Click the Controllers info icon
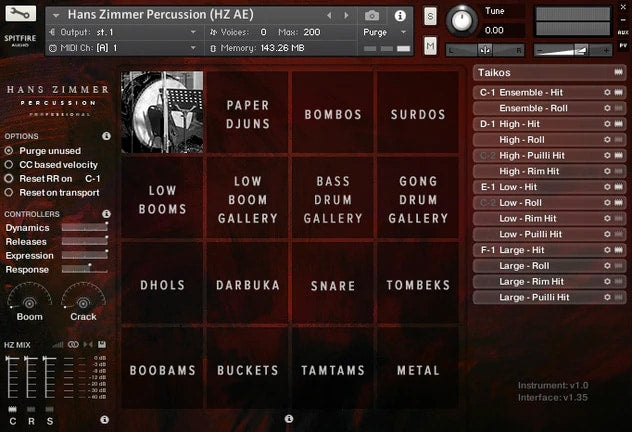Image resolution: width=632 pixels, height=432 pixels. pos(107,214)
